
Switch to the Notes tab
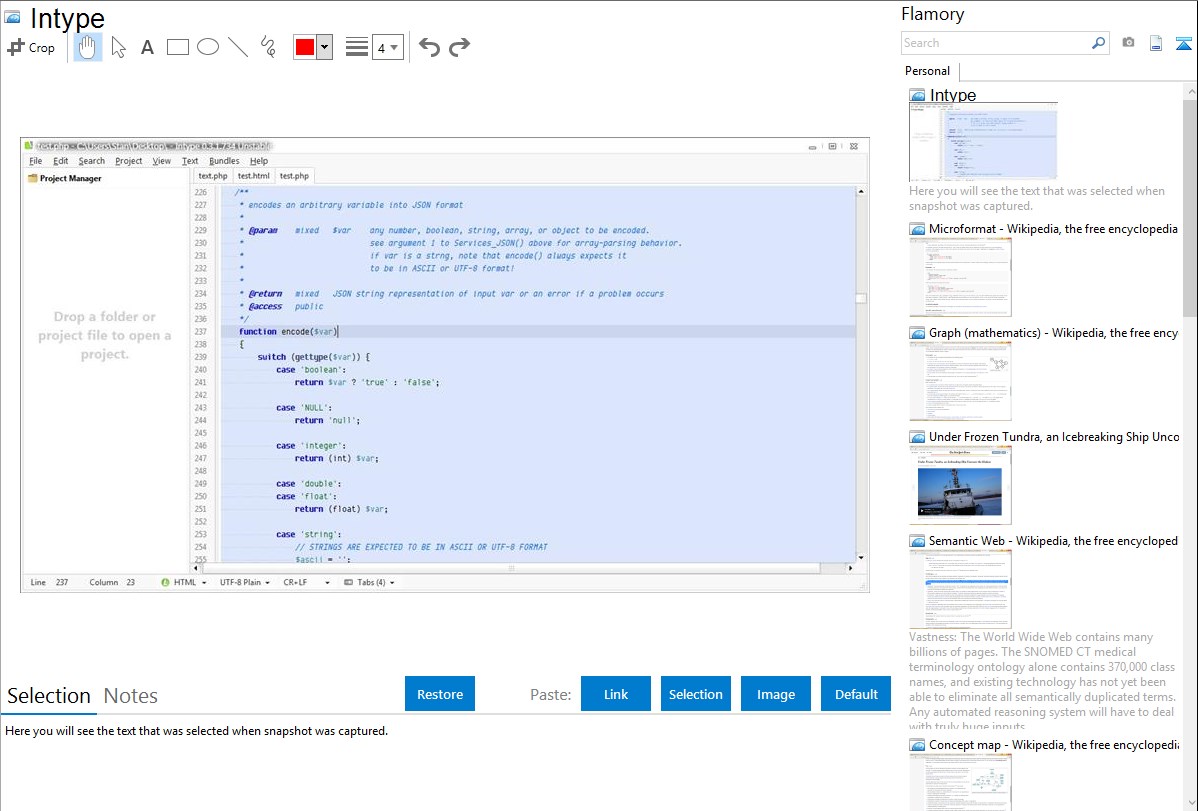click(x=131, y=696)
